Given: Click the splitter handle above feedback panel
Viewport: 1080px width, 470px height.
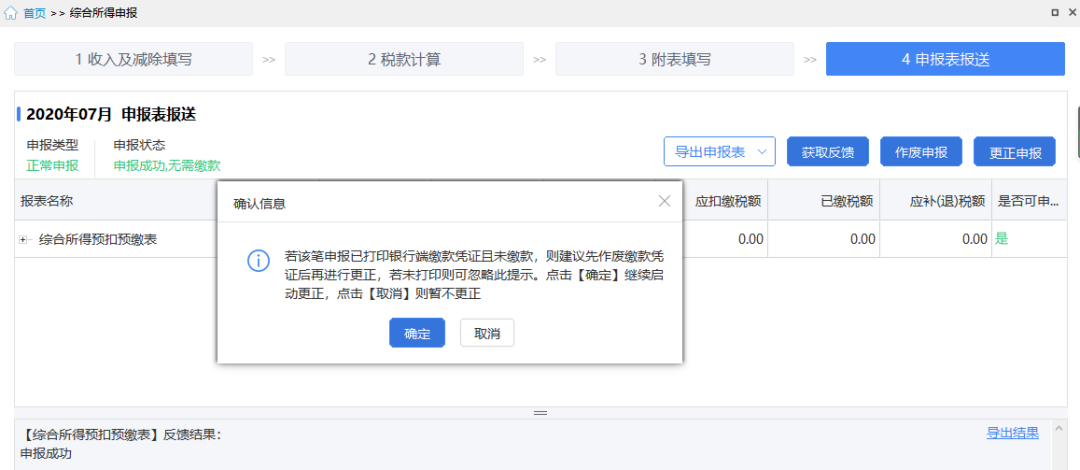Looking at the screenshot, I should coord(540,412).
